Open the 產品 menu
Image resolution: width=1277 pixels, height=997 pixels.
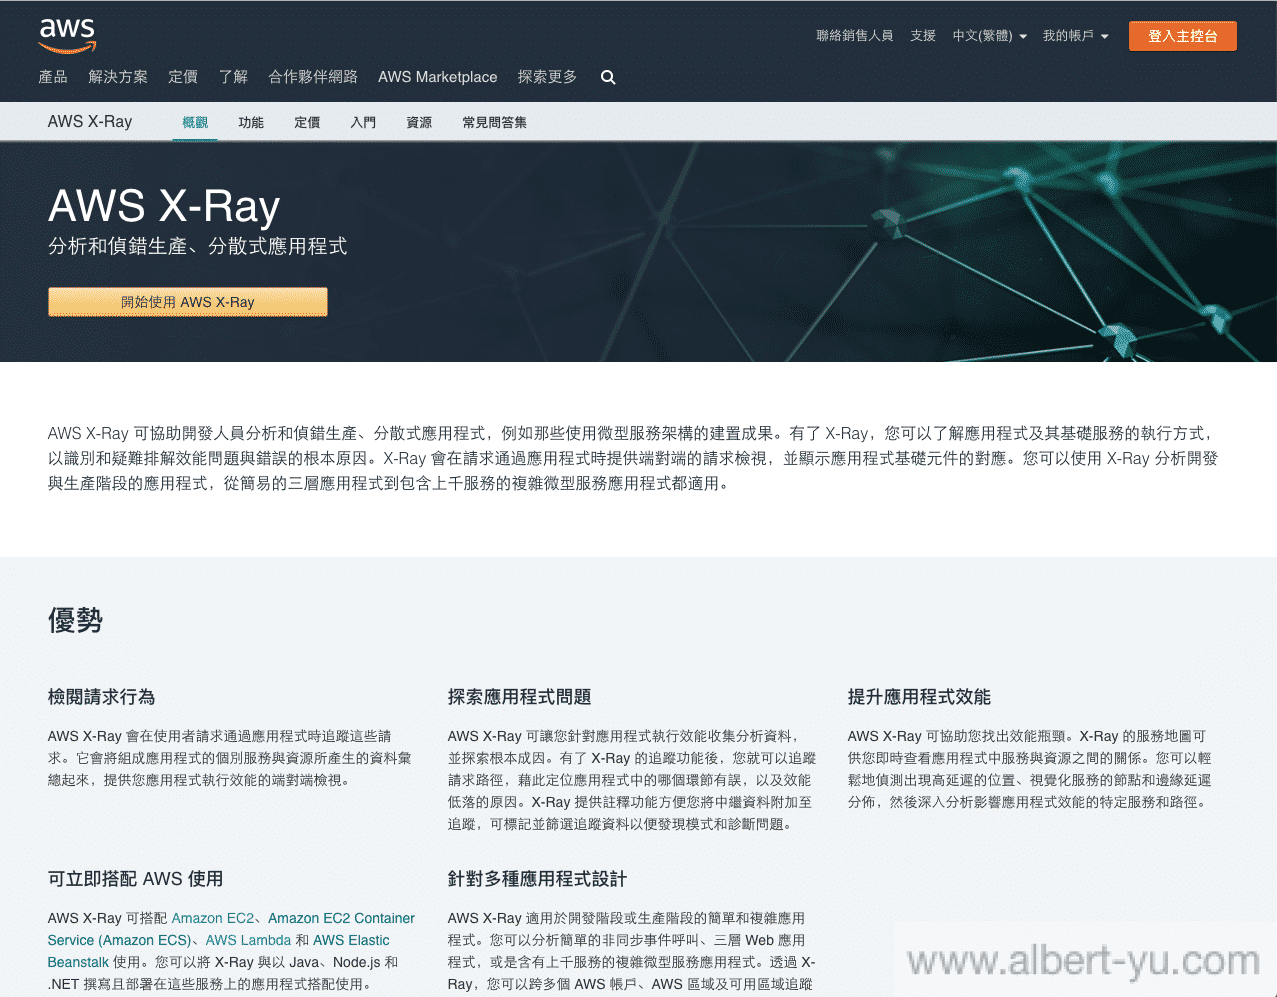point(53,77)
